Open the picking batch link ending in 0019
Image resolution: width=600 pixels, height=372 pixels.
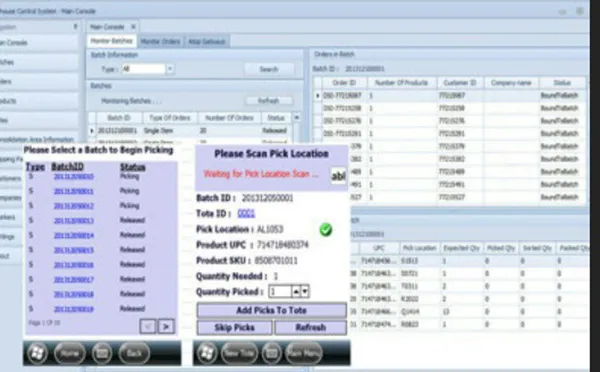(73, 309)
